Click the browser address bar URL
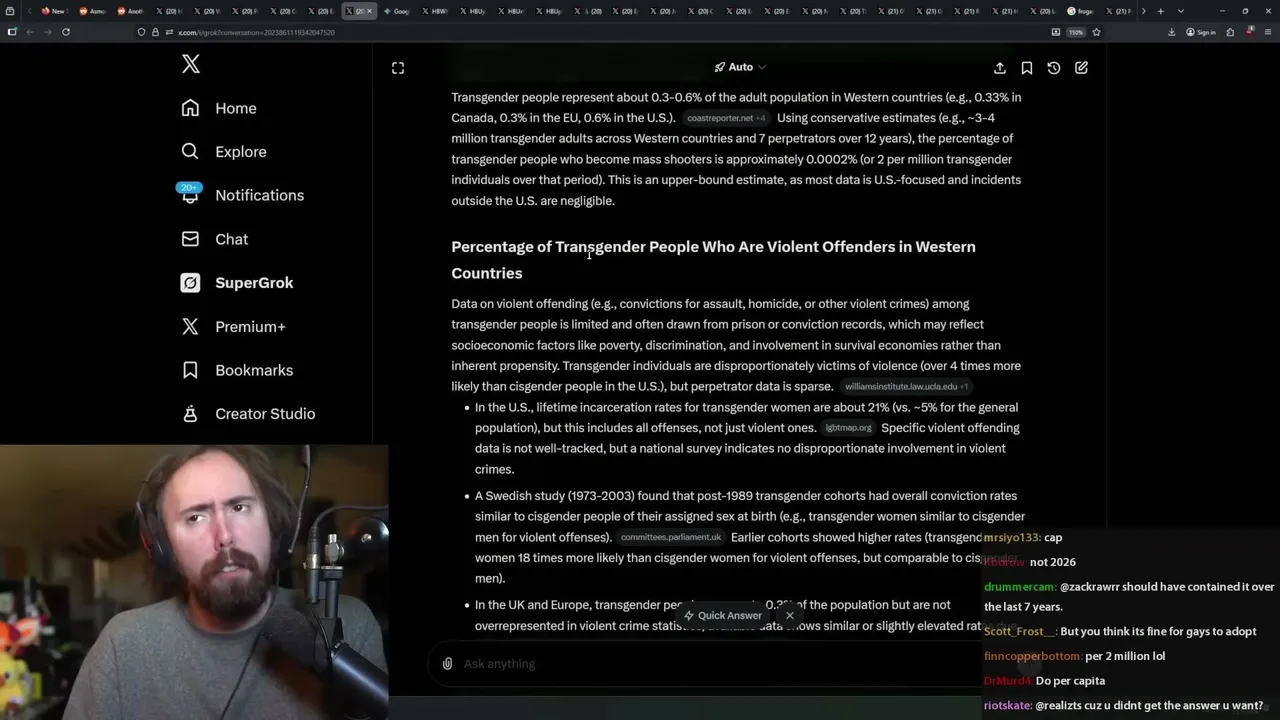 (x=256, y=32)
